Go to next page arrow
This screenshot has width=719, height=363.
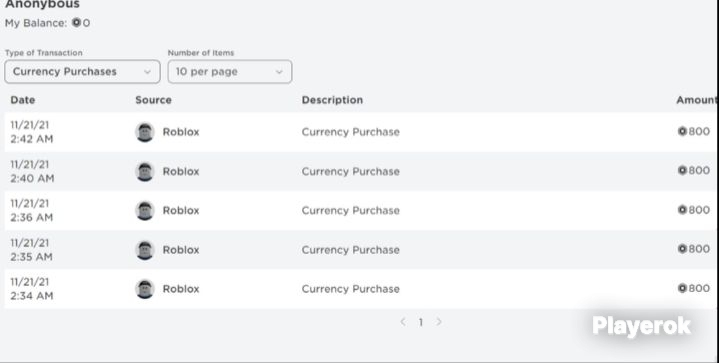pos(439,322)
